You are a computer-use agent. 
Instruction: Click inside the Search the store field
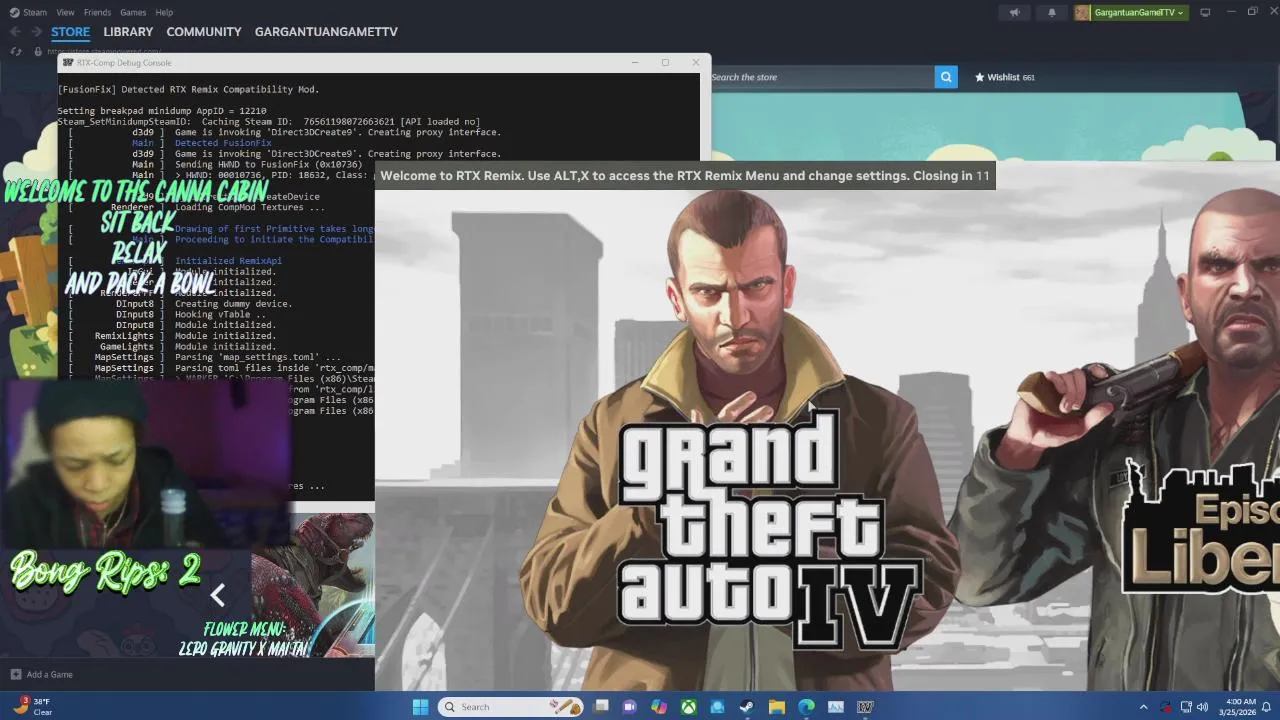coord(822,77)
